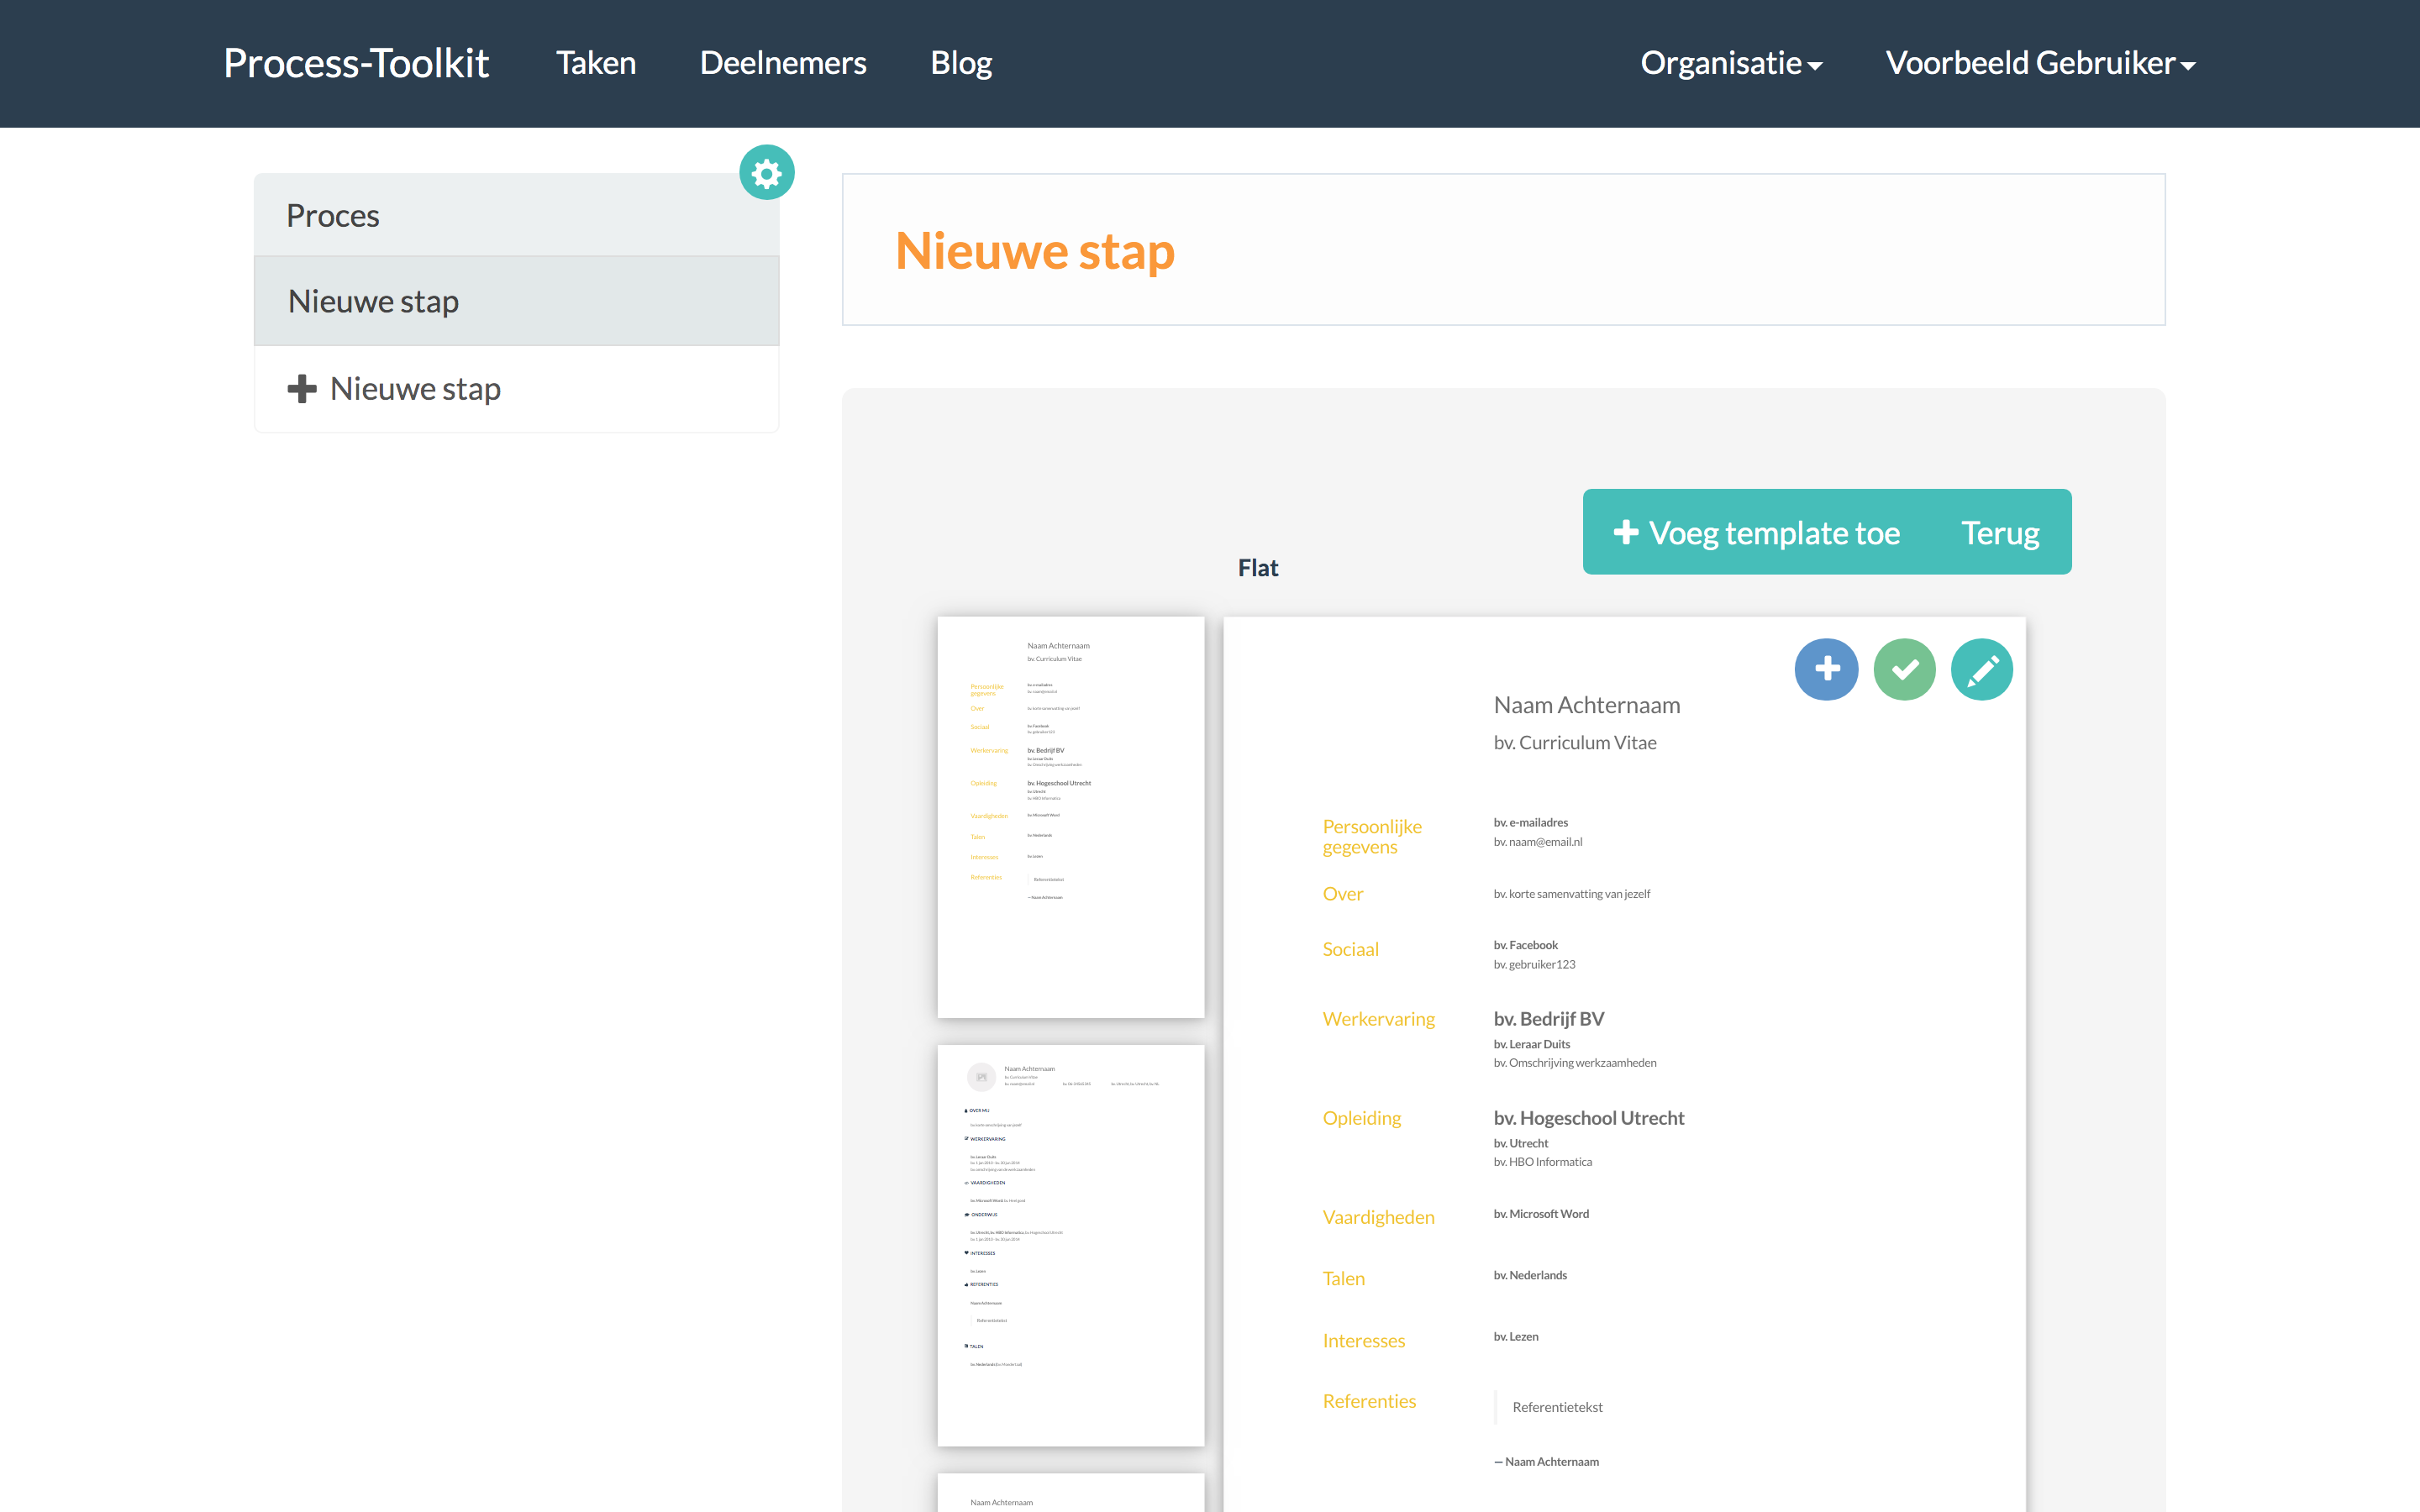This screenshot has height=1512, width=2420.
Task: Click the Persoonlijke gegevens section label
Action: coord(1372,837)
